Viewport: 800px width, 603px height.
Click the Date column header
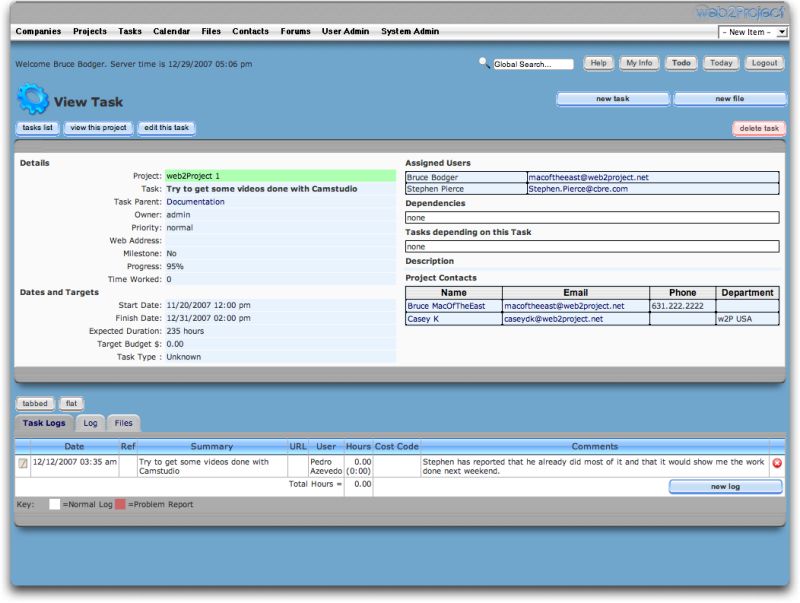point(74,446)
